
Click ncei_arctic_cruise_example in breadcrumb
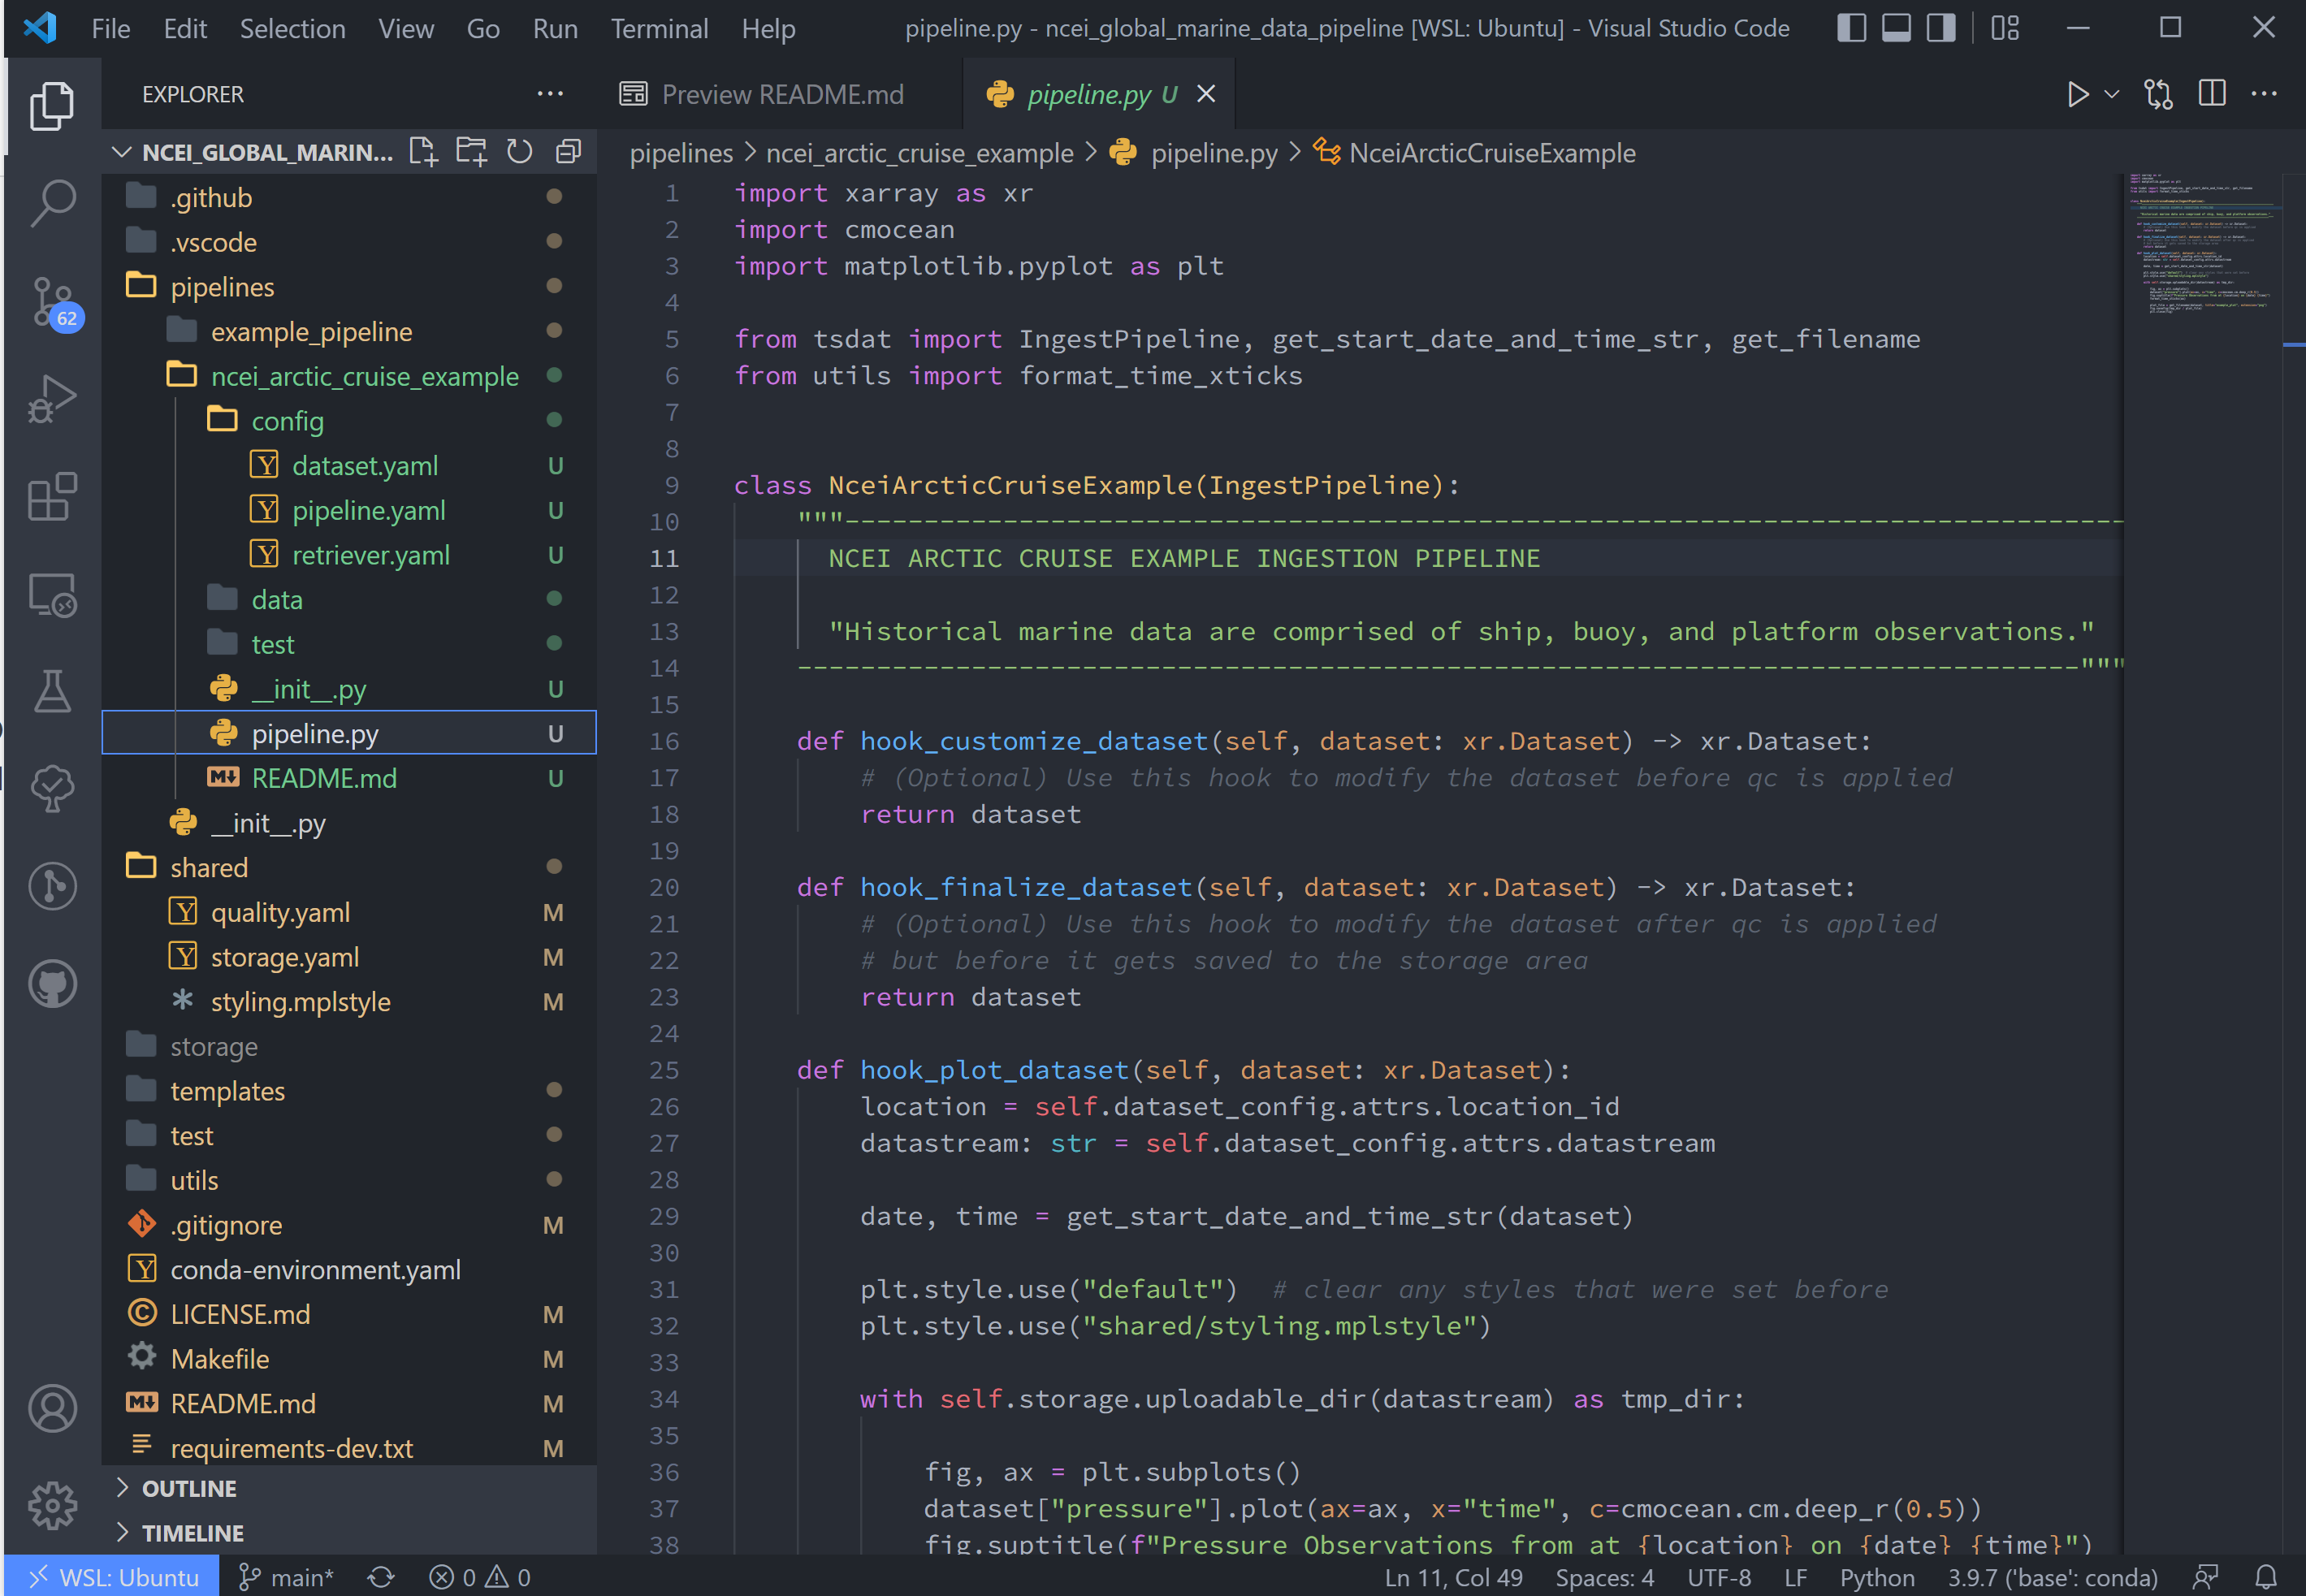point(919,153)
